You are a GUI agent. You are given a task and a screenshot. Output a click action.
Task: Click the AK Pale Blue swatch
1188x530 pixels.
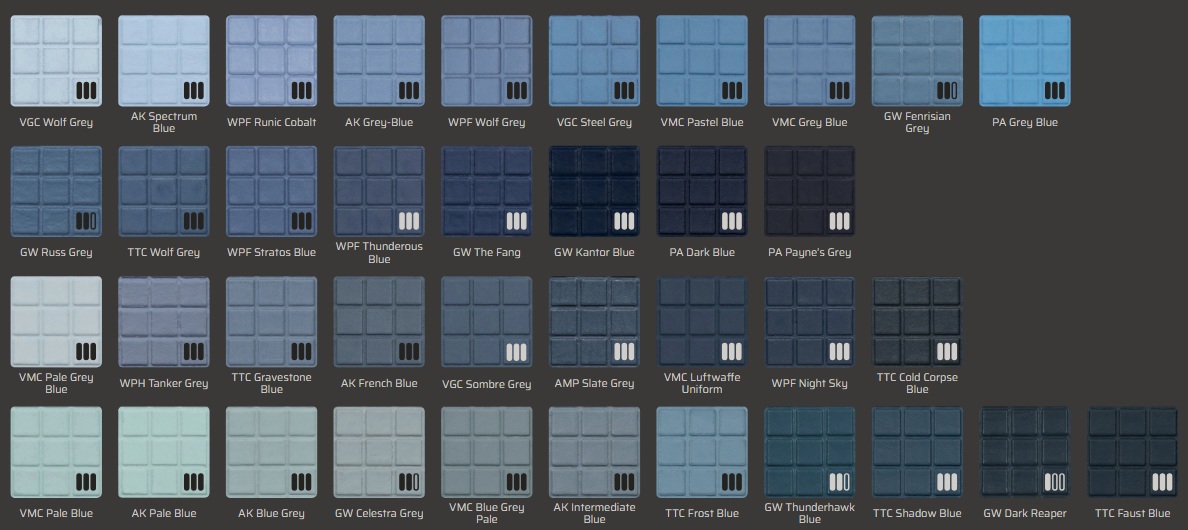coord(164,452)
